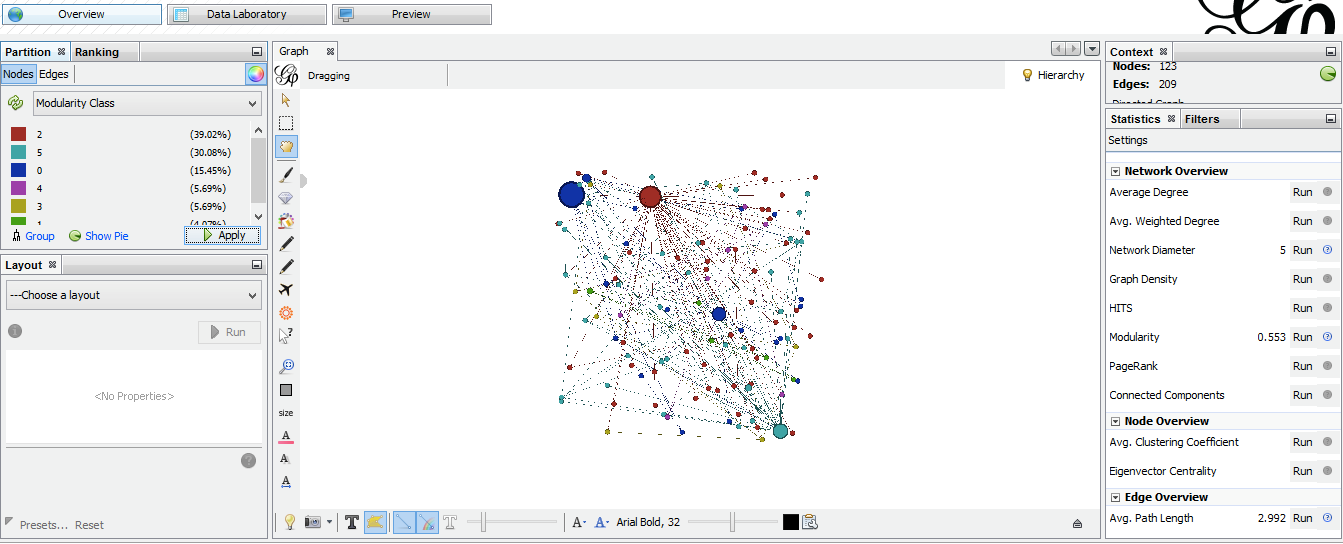1343x544 pixels.
Task: Run the PageRank statistic
Action: (x=1302, y=366)
